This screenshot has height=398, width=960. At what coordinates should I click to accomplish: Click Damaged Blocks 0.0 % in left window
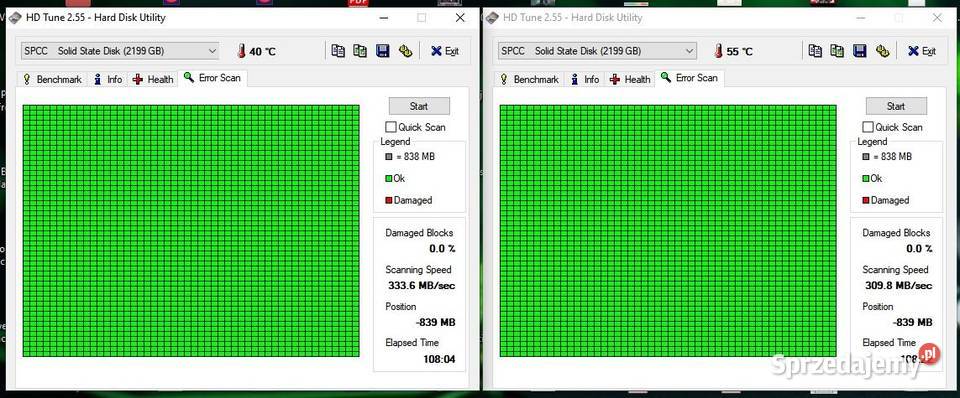click(442, 249)
